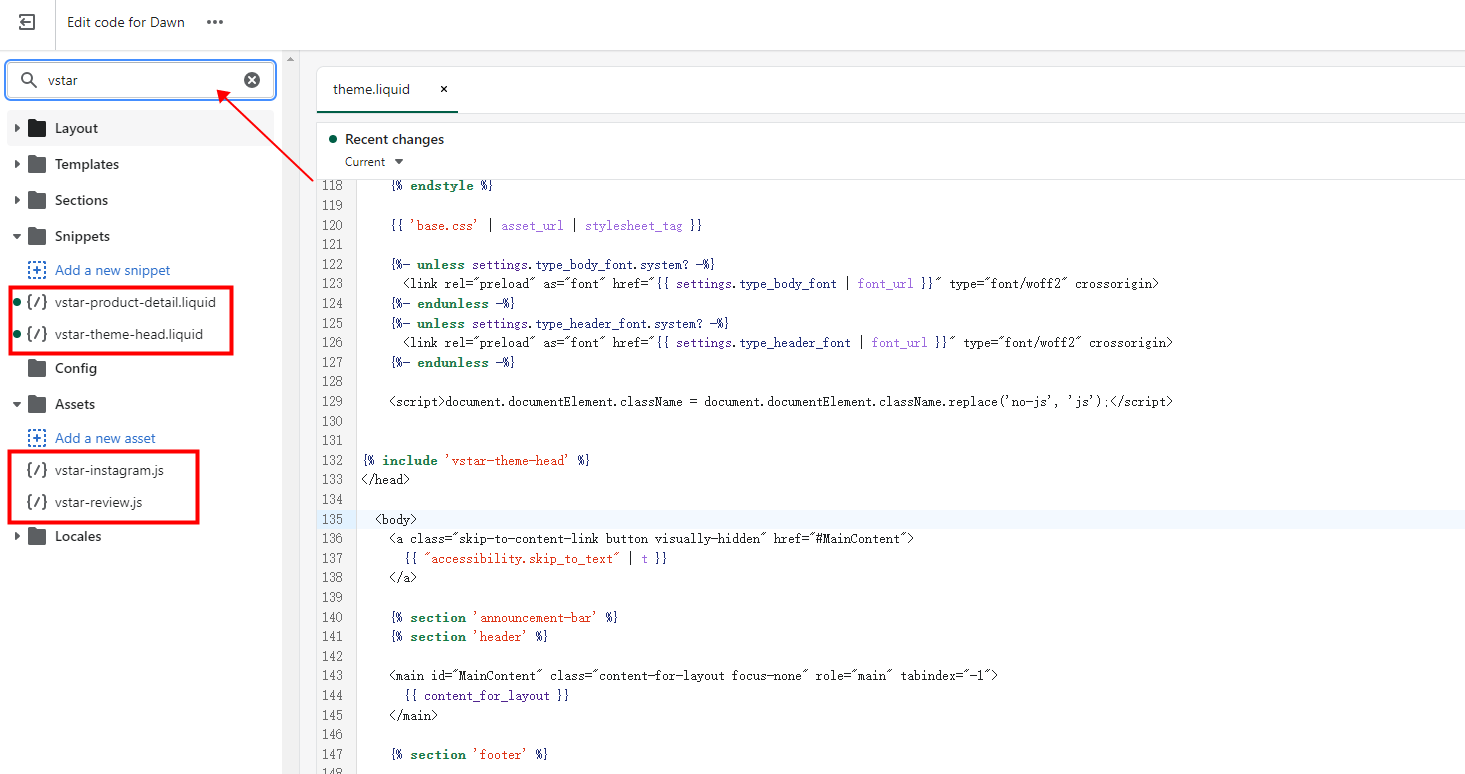Viewport: 1465px width, 774px height.
Task: Click the exit editor icon at top left
Action: point(27,22)
